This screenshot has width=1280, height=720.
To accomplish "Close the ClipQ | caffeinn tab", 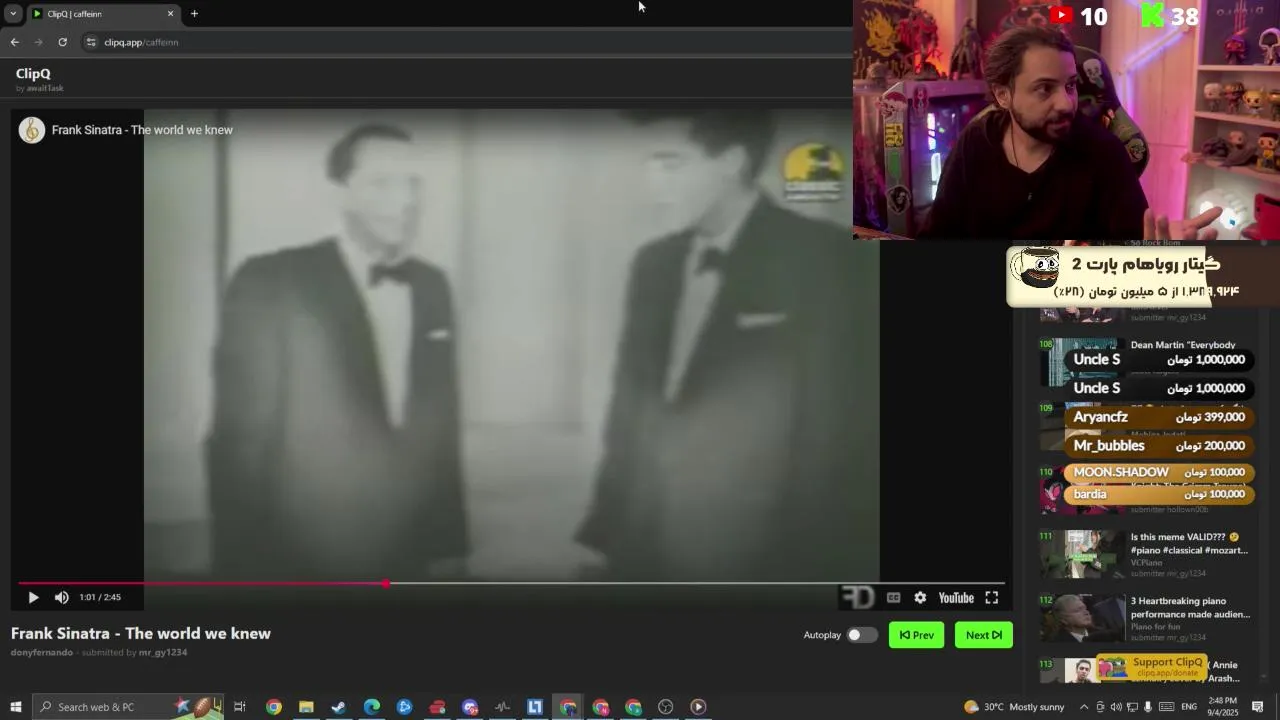I will tap(170, 14).
